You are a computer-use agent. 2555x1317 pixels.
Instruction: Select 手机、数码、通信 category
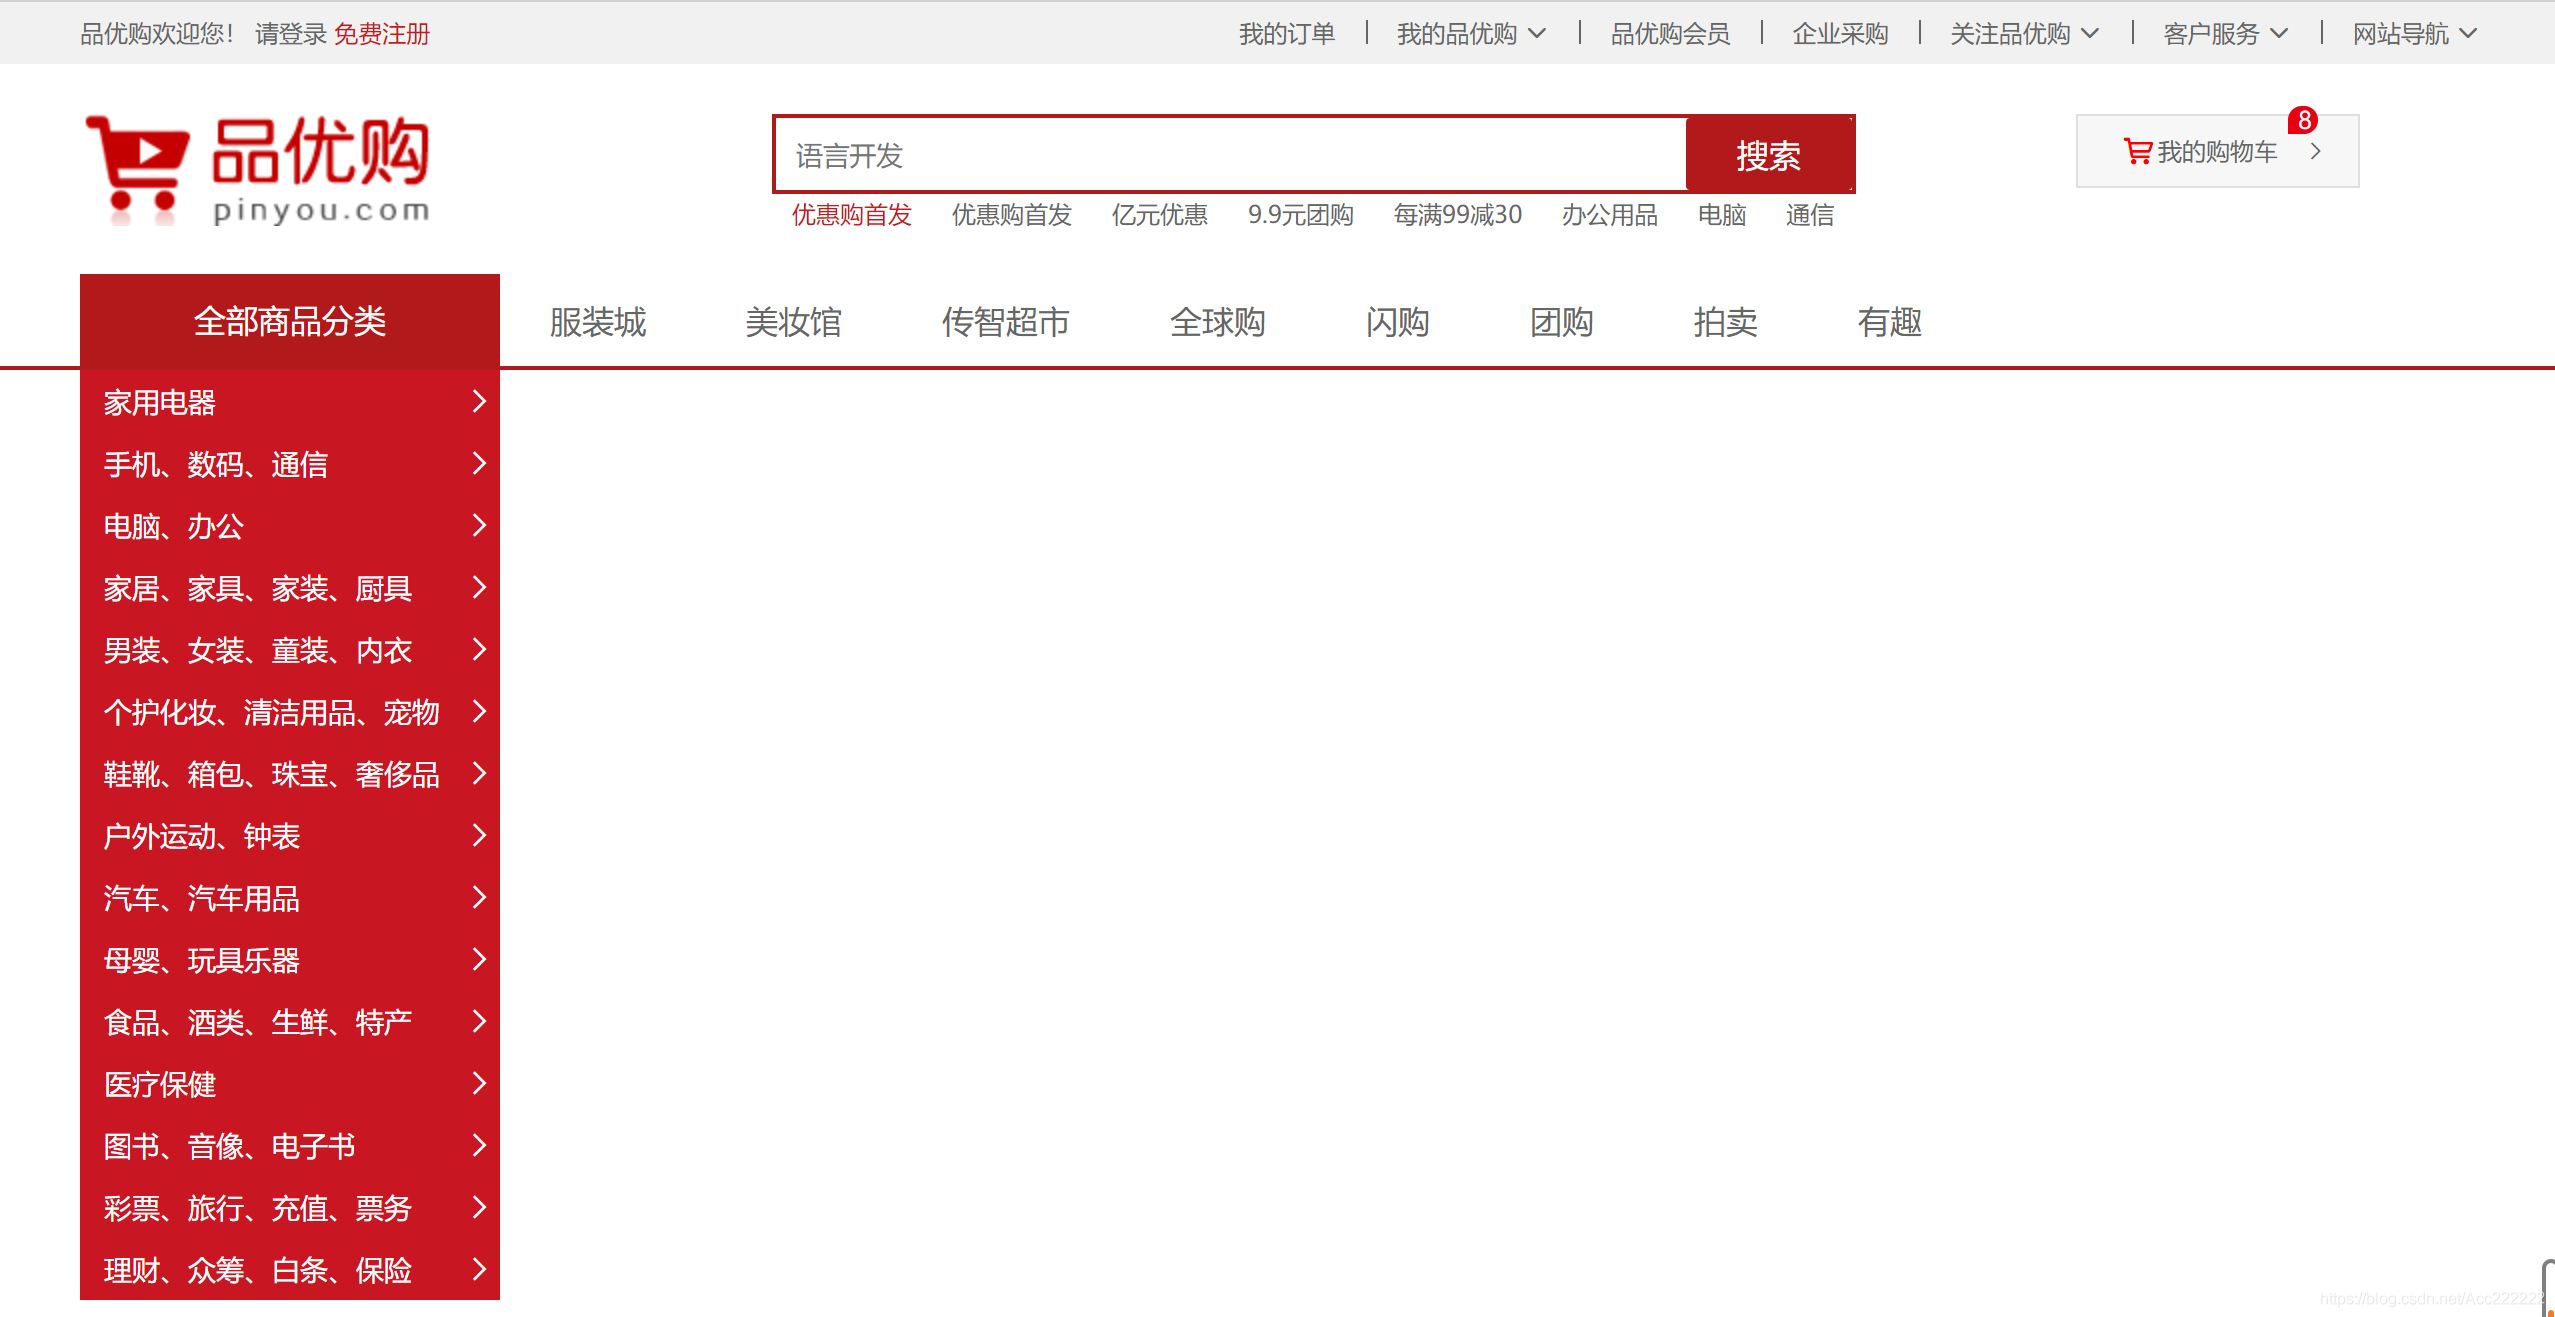pos(216,464)
